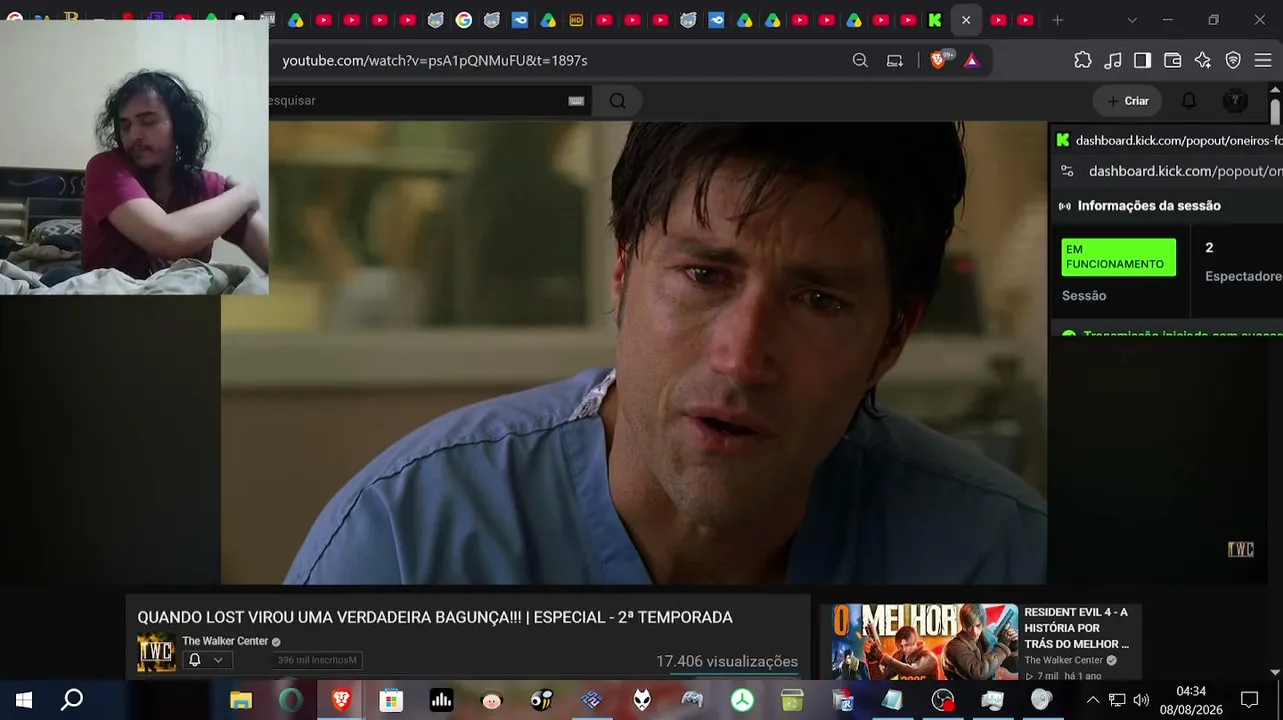Open File Explorer from the taskbar
The image size is (1283, 720).
(241, 700)
